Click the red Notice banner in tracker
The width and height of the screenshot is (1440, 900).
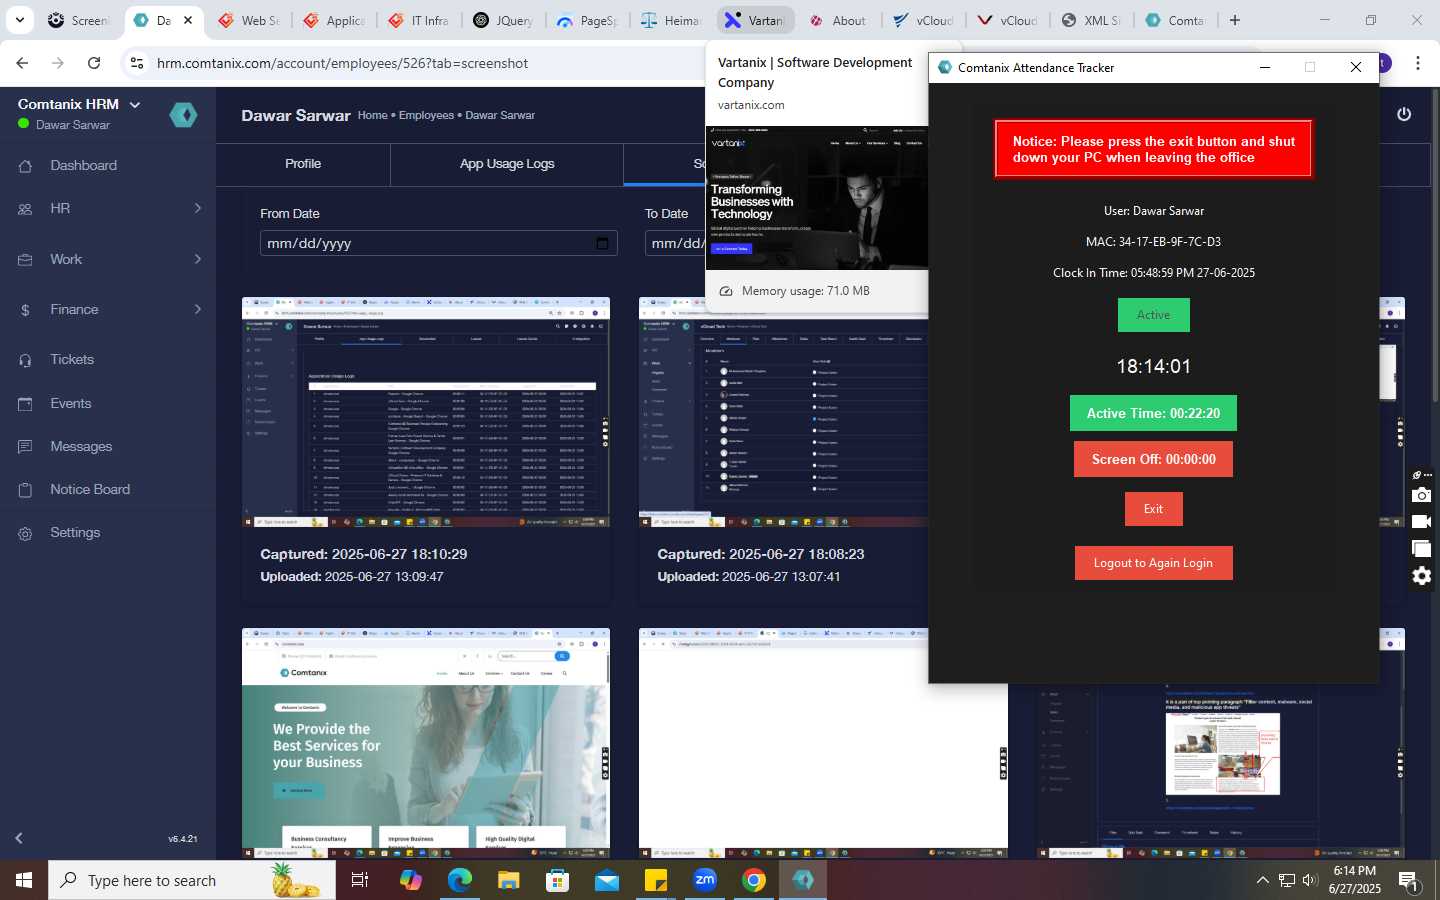click(x=1153, y=149)
